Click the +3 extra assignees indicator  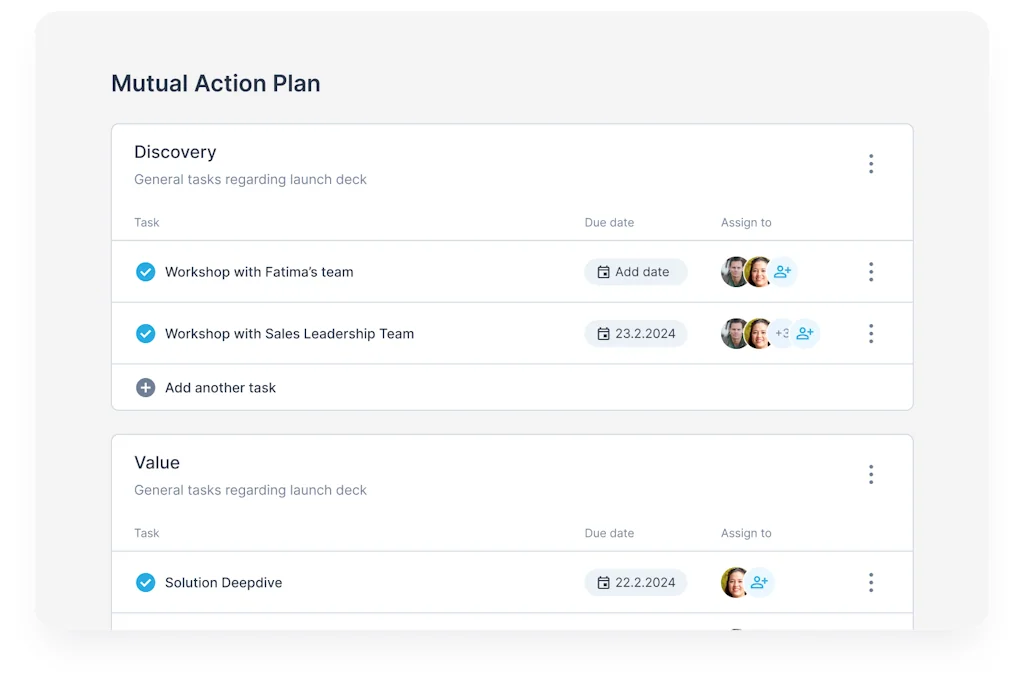point(782,333)
